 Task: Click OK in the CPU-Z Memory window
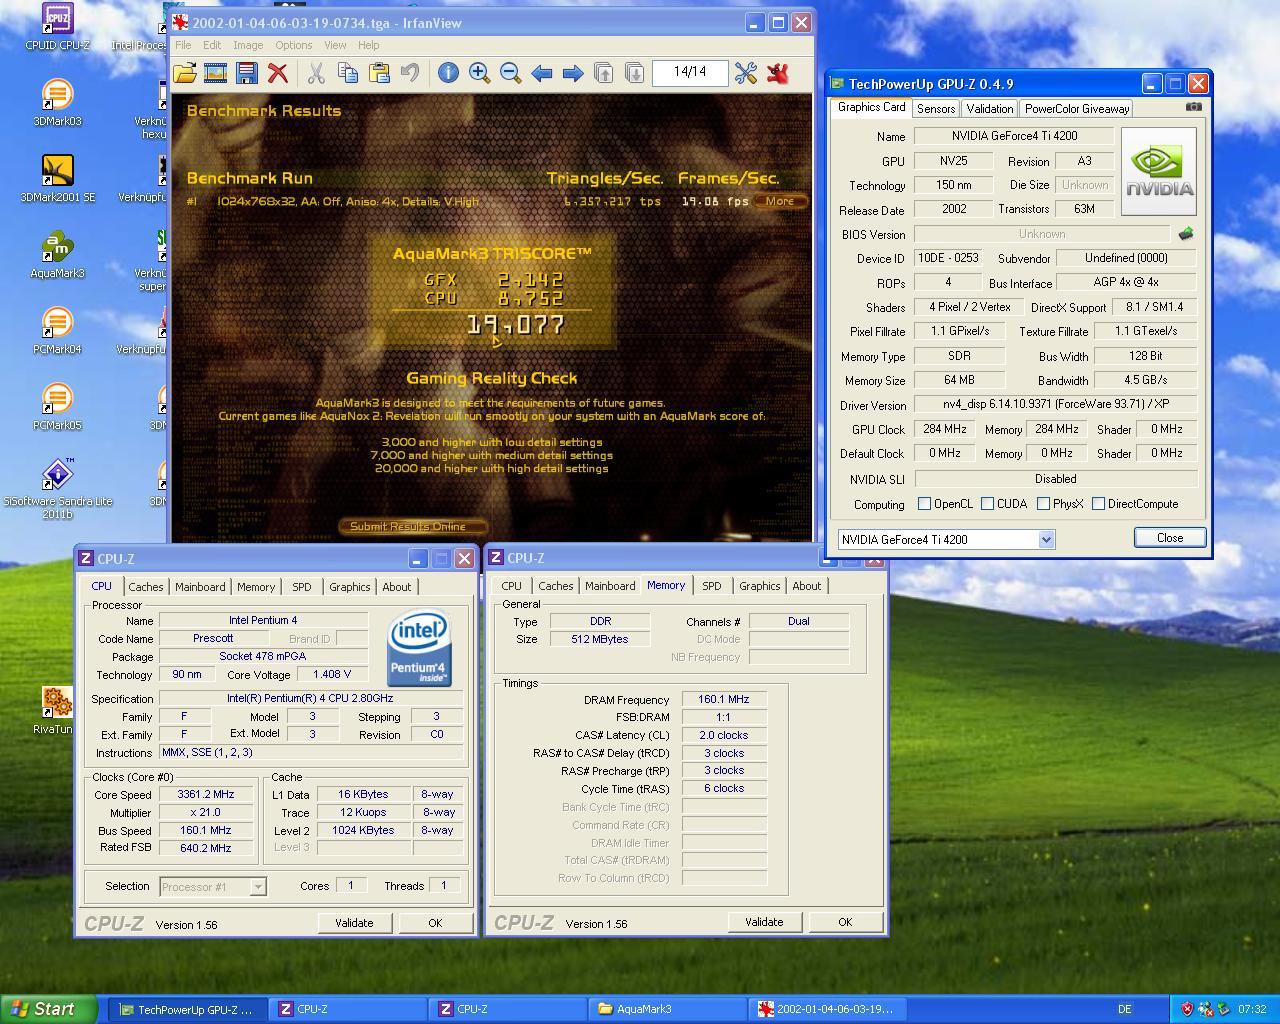click(845, 922)
